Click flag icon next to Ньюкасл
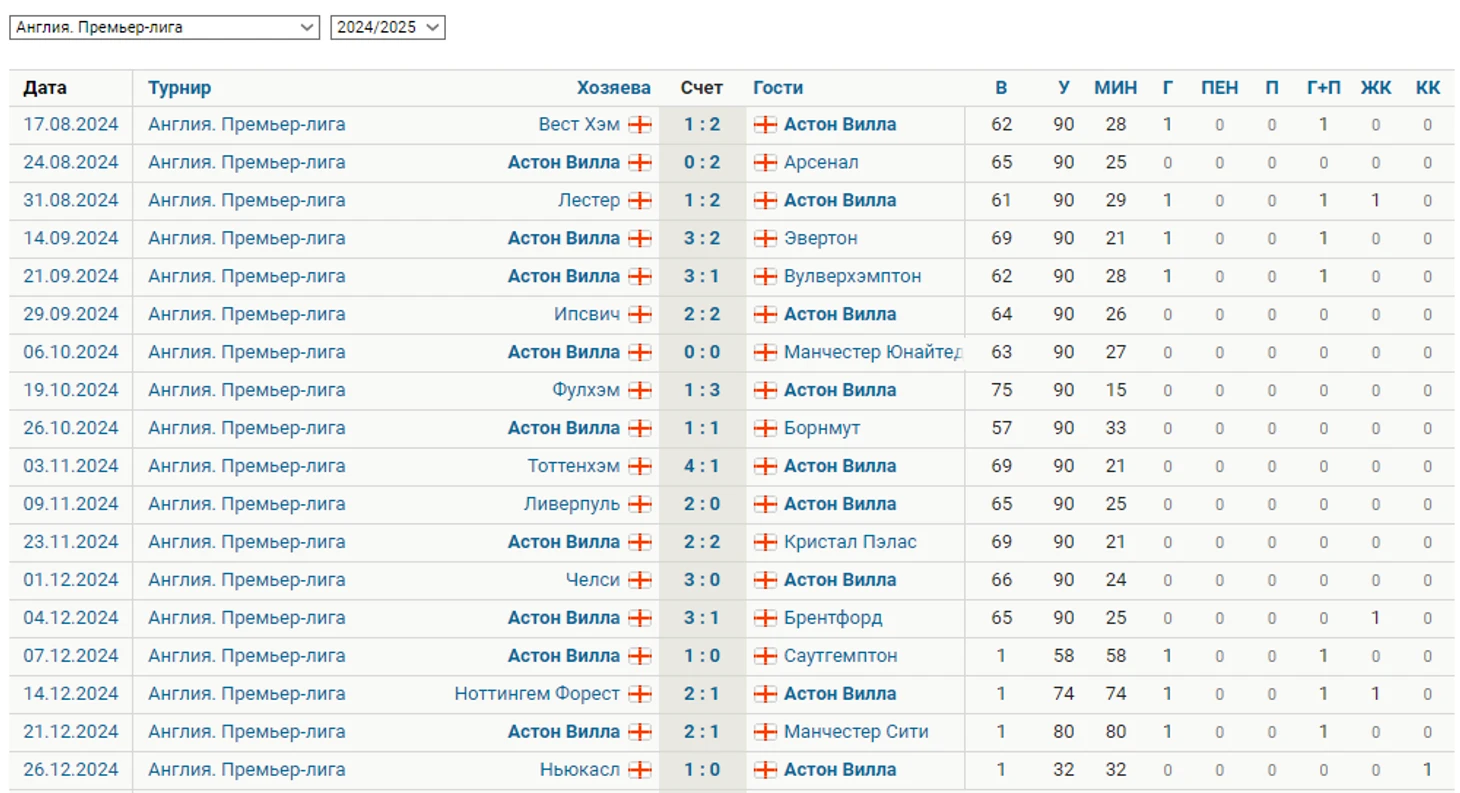1460x793 pixels. tap(640, 771)
